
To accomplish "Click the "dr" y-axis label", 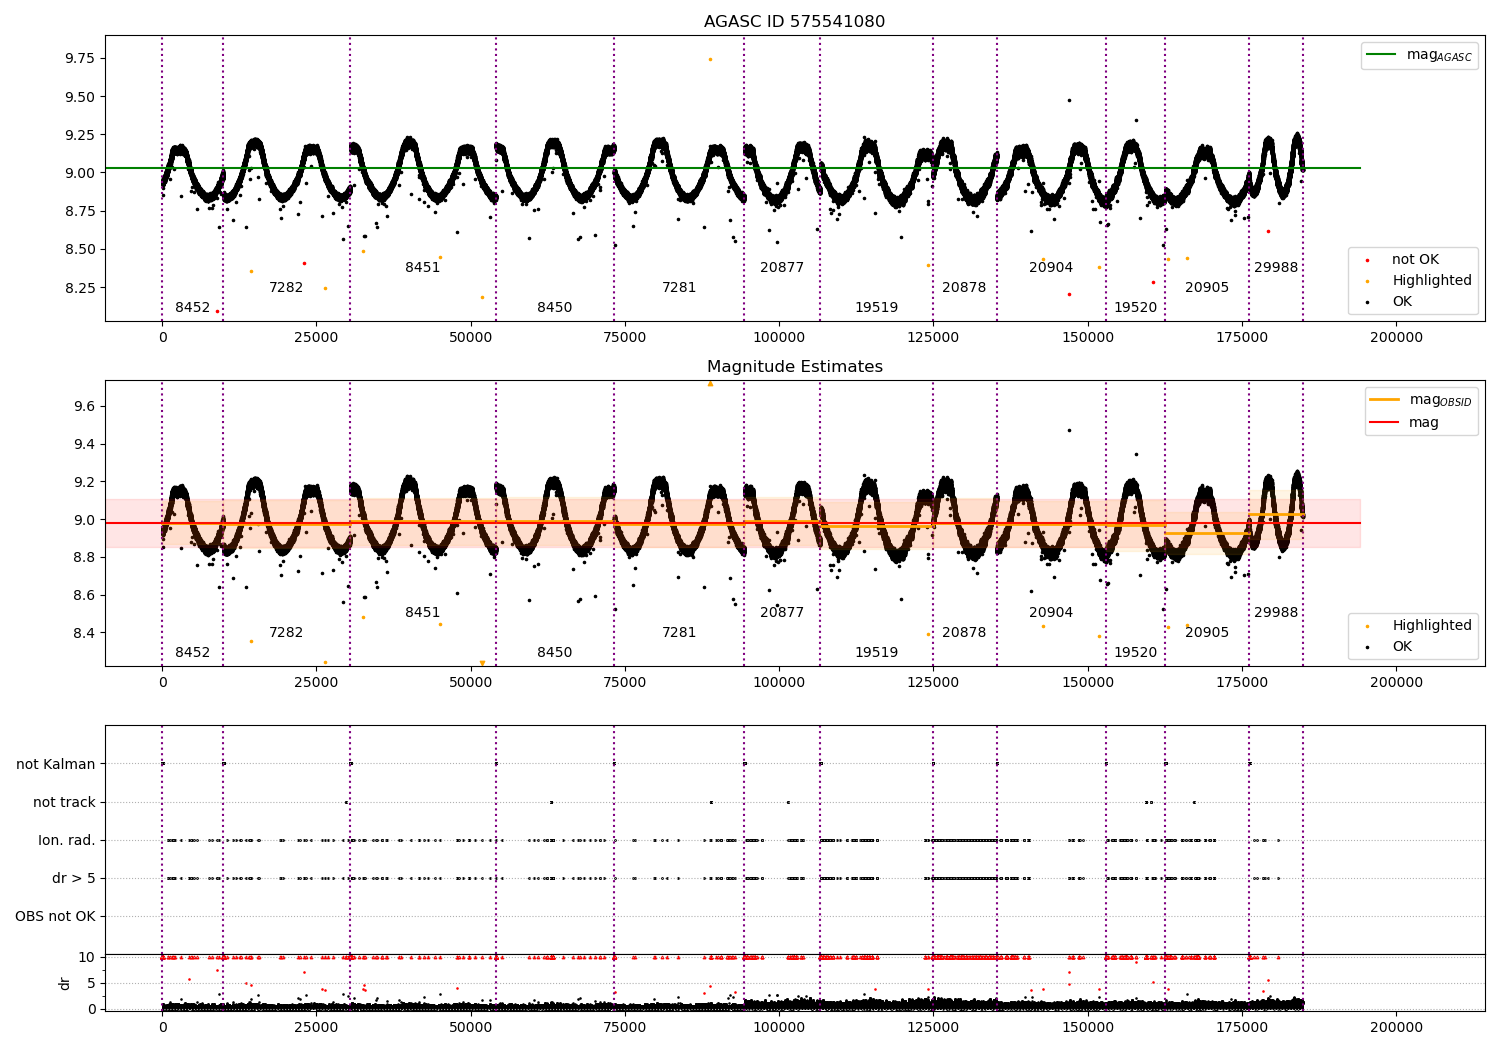I will tap(65, 983).
